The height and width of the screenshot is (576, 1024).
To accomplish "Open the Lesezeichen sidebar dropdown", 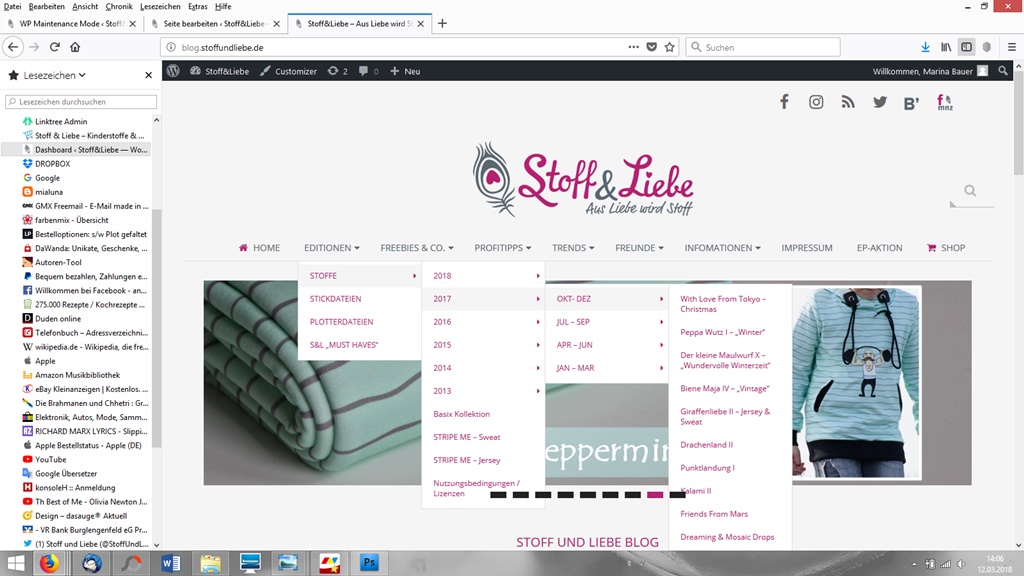I will pos(54,75).
